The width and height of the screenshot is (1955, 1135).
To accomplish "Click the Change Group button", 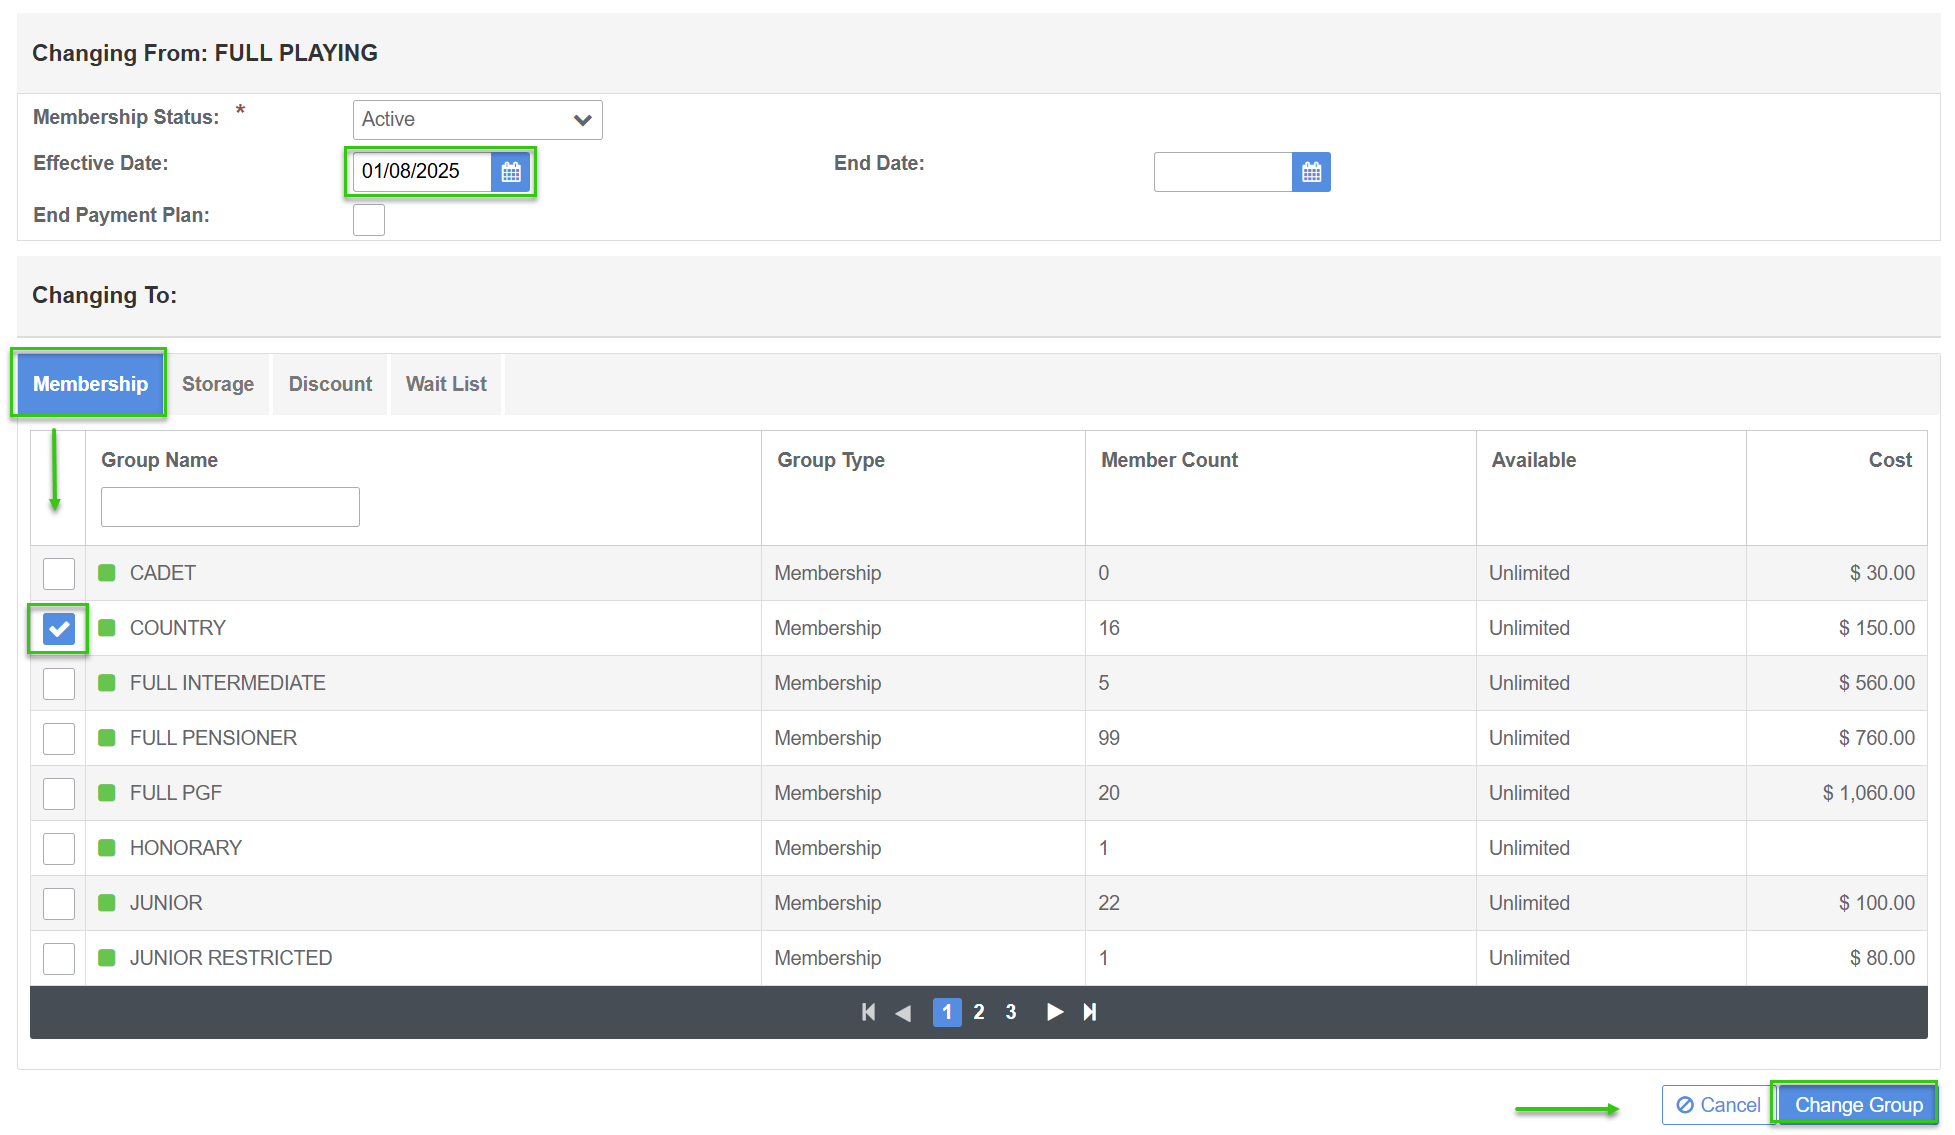I will coord(1858,1105).
